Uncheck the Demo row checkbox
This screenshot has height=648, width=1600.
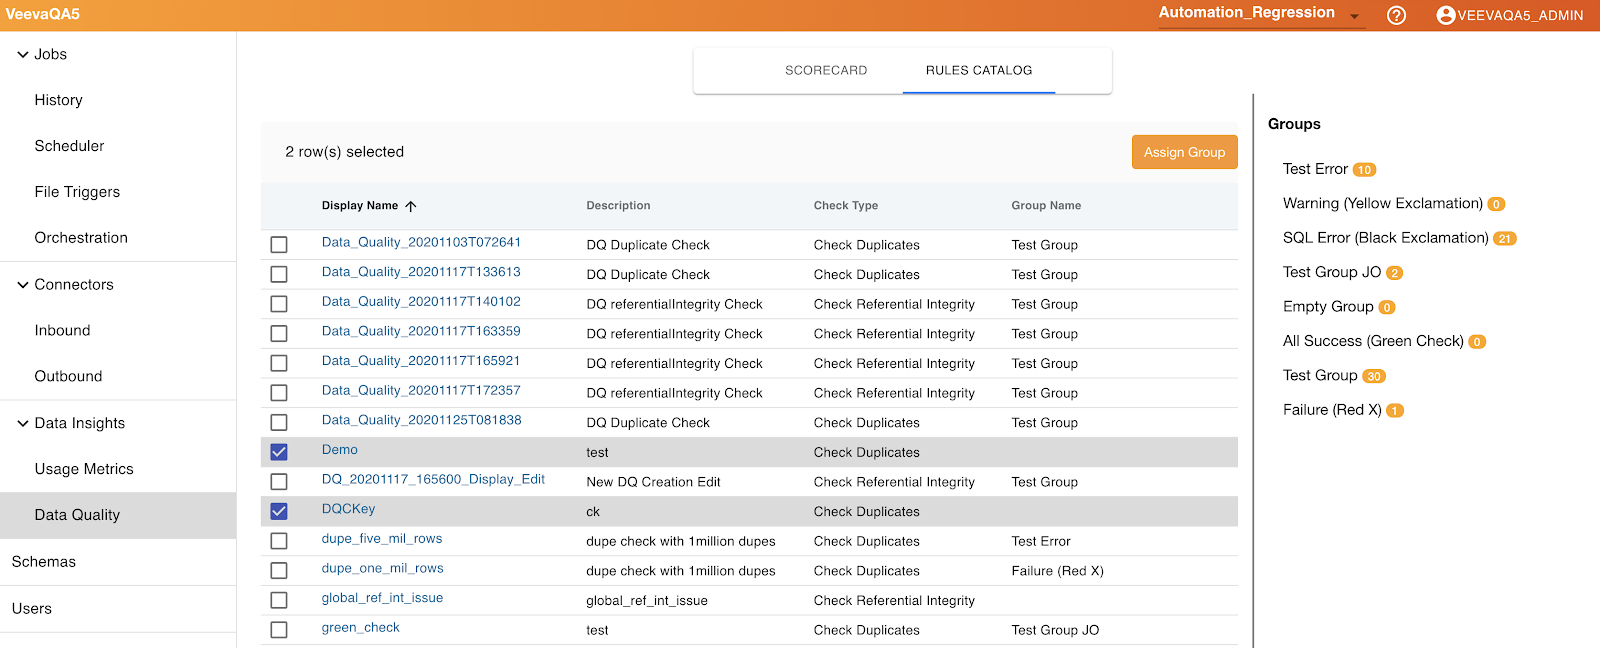[279, 452]
